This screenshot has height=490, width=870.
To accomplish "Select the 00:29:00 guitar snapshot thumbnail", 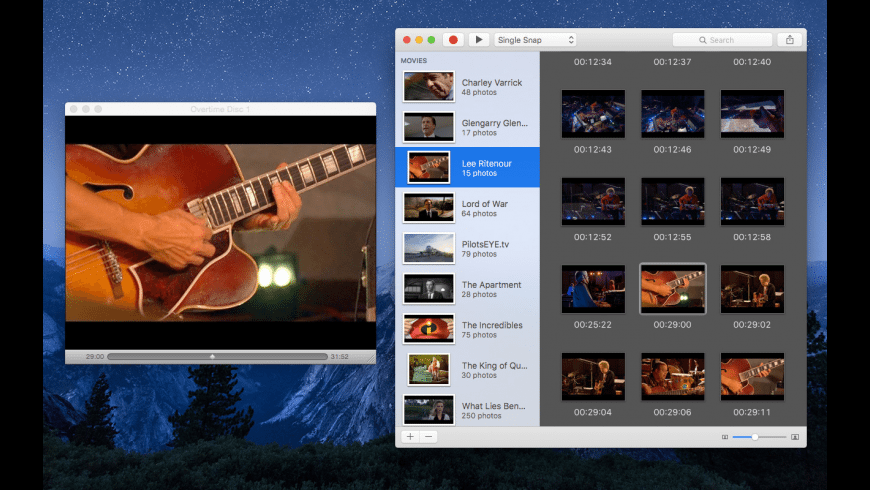I will coord(672,289).
